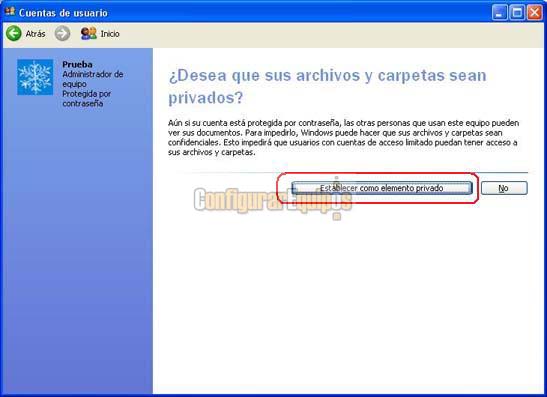Click the user accounts icon in title bar
The height and width of the screenshot is (397, 547).
[x=10, y=12]
